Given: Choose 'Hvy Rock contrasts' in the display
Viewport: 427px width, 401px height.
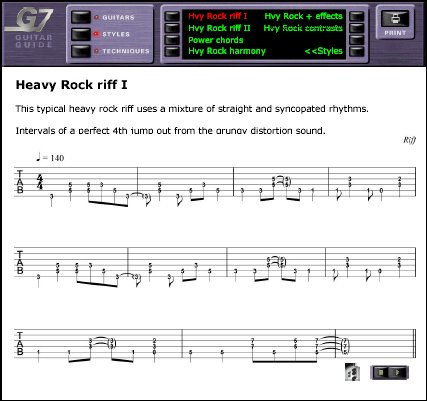Looking at the screenshot, I should click(x=303, y=28).
